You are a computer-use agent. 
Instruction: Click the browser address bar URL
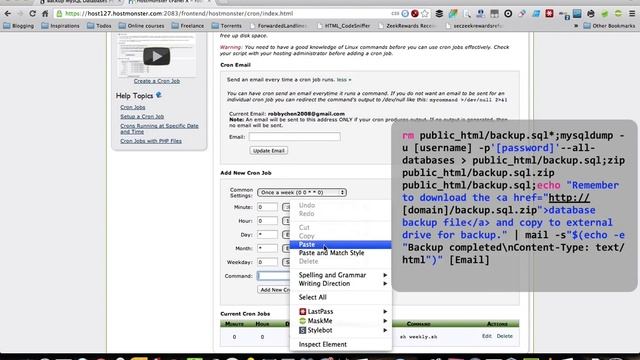coord(179,13)
